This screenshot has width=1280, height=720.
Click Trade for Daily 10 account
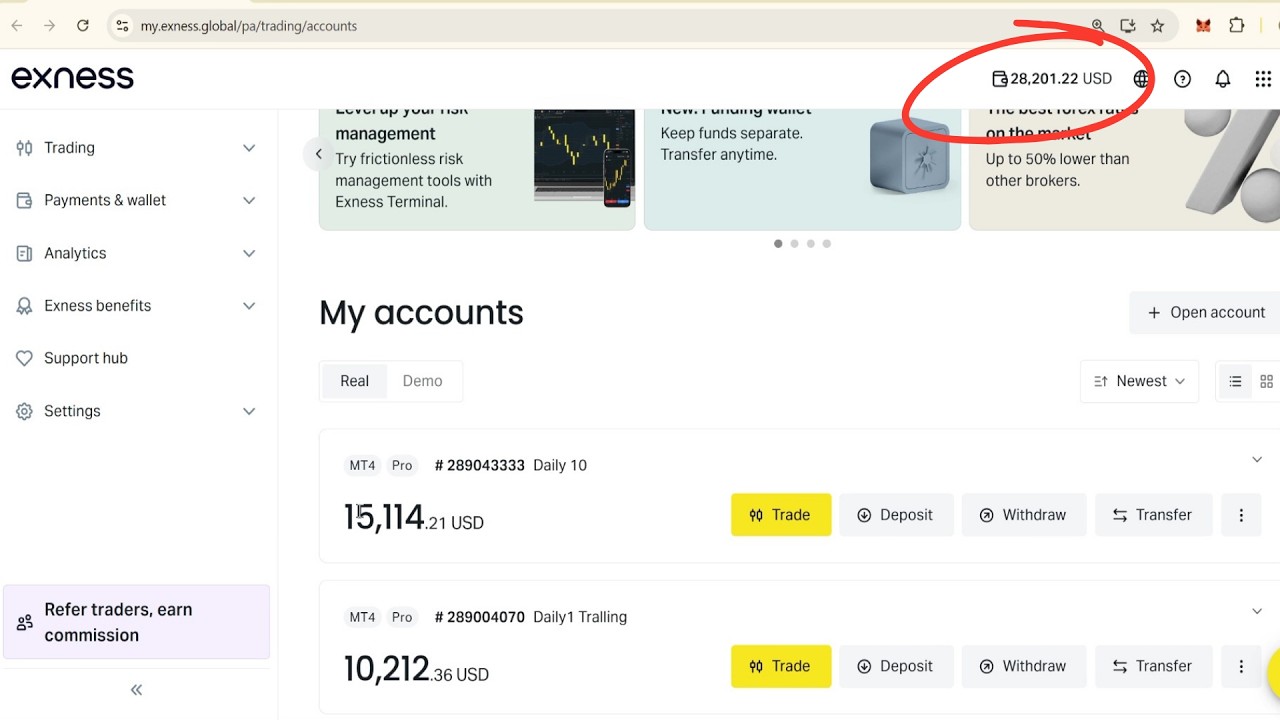781,515
